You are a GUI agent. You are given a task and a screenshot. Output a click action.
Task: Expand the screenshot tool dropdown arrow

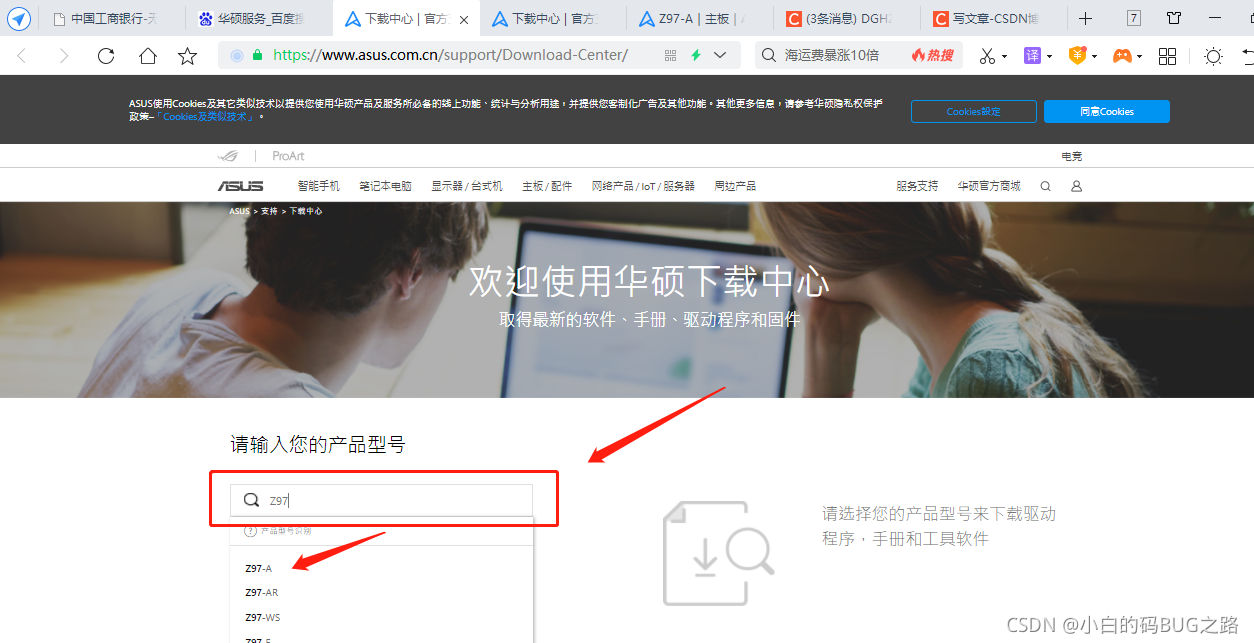point(1005,57)
